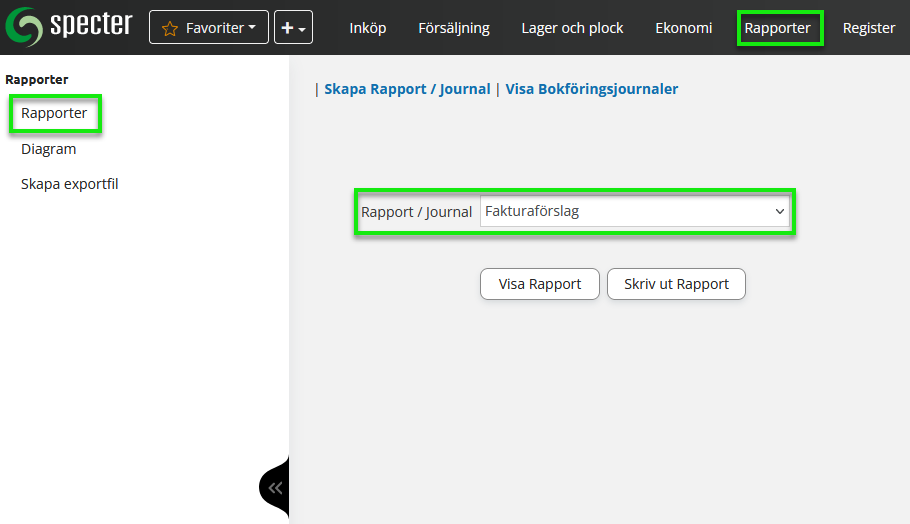Open the Register menu

coord(868,28)
